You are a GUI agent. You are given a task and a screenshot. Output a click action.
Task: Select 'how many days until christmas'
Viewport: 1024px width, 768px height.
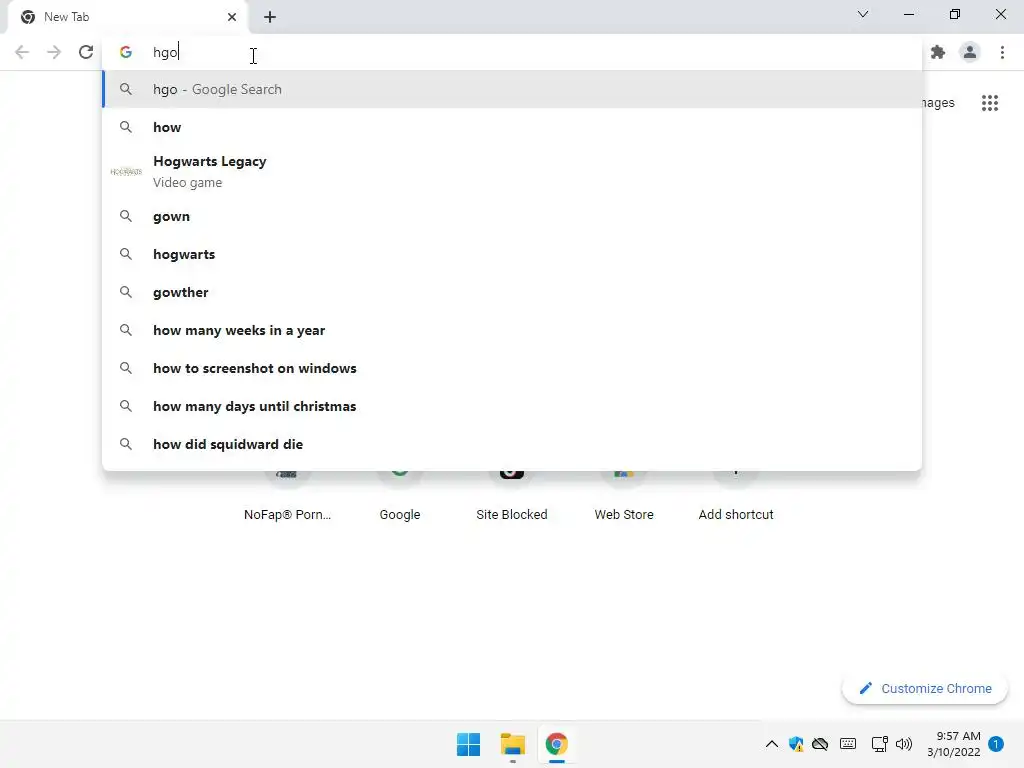click(512, 406)
